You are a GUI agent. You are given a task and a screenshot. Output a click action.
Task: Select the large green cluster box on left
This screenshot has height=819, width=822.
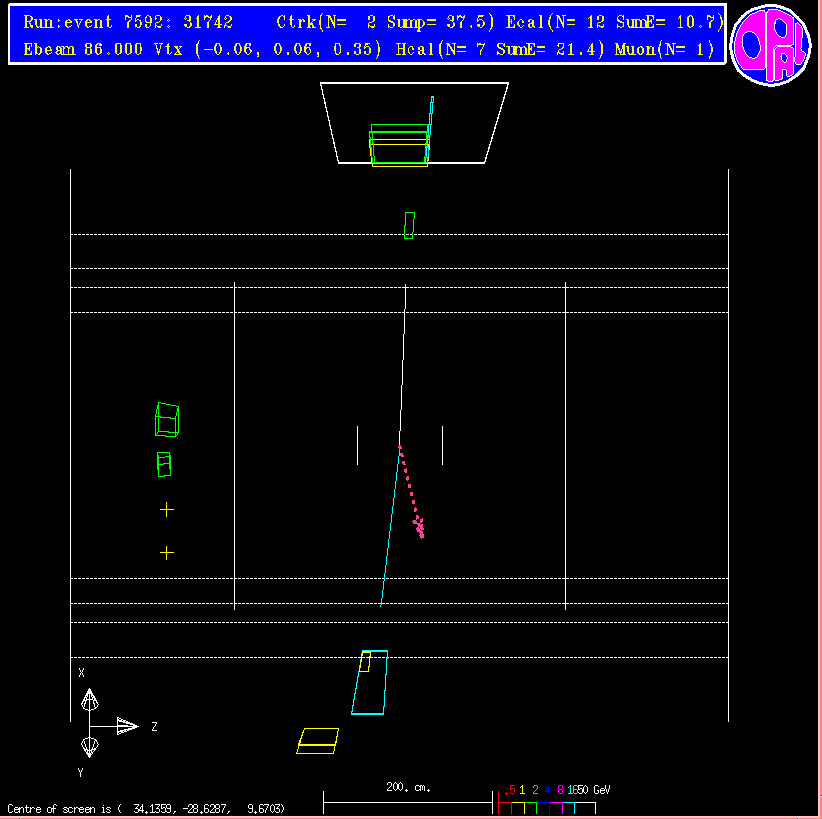pos(167,419)
